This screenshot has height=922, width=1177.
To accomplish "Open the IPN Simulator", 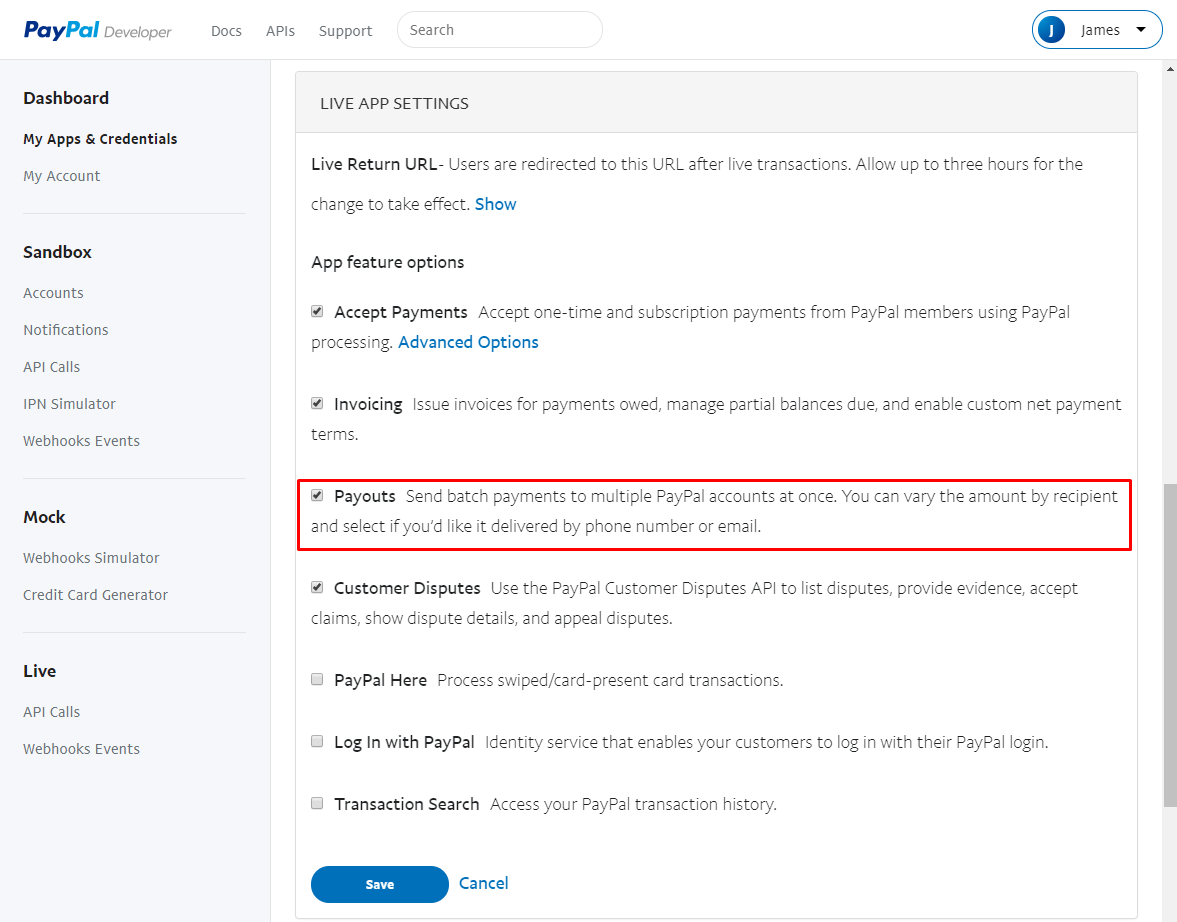I will click(69, 404).
